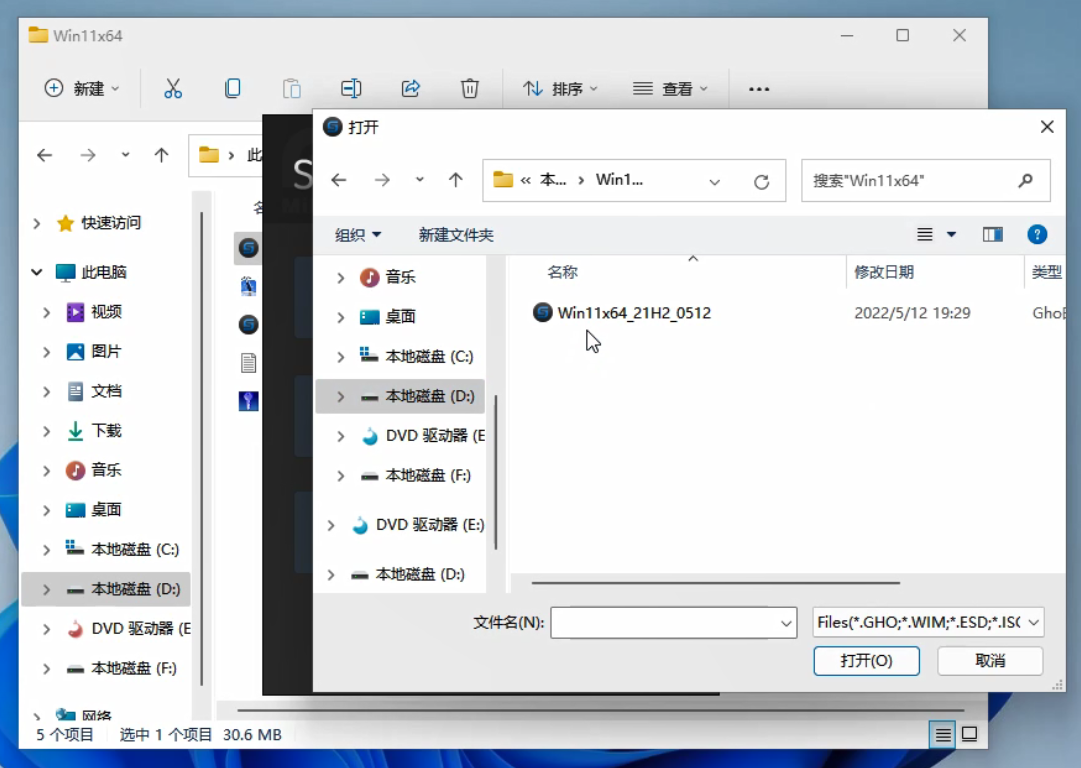Click the up-level arrow in 打开 dialog
Image resolution: width=1081 pixels, height=768 pixels.
456,181
